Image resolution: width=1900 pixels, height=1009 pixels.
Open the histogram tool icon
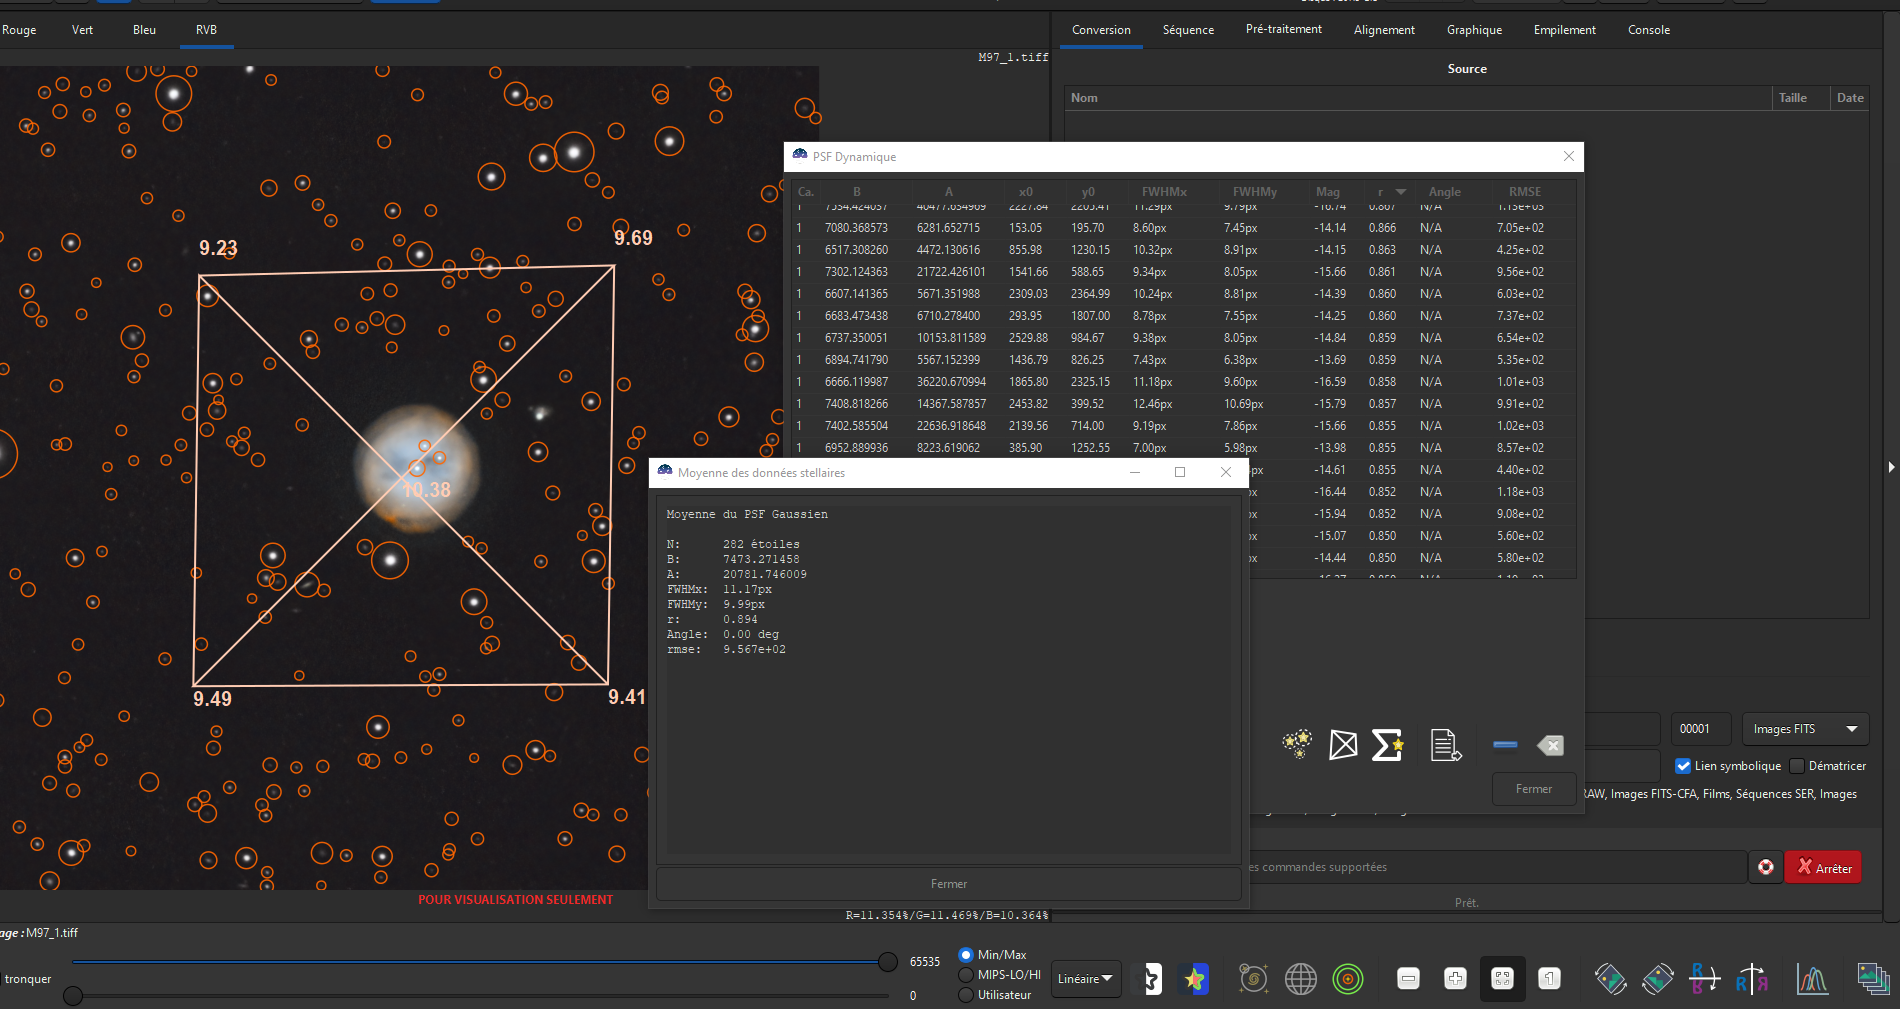click(x=1811, y=979)
